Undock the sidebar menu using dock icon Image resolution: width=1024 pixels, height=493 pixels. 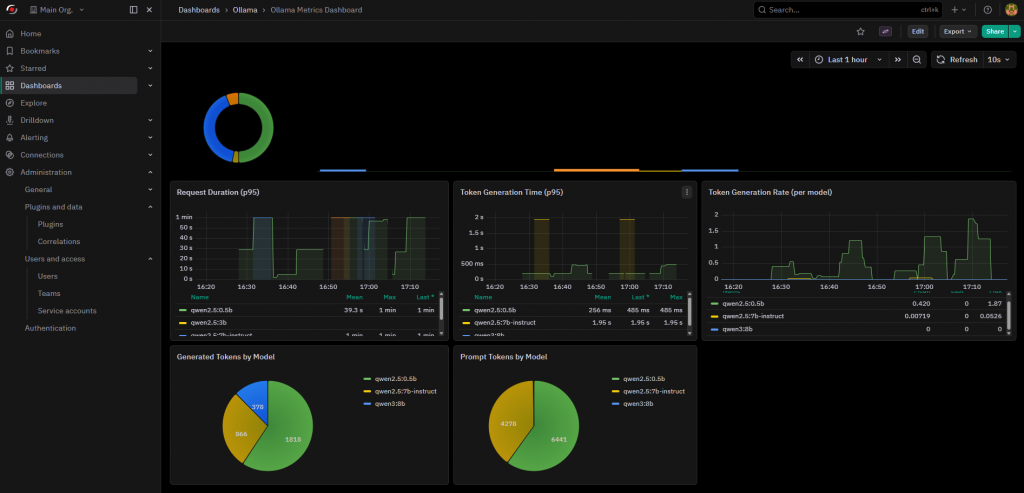pos(134,10)
